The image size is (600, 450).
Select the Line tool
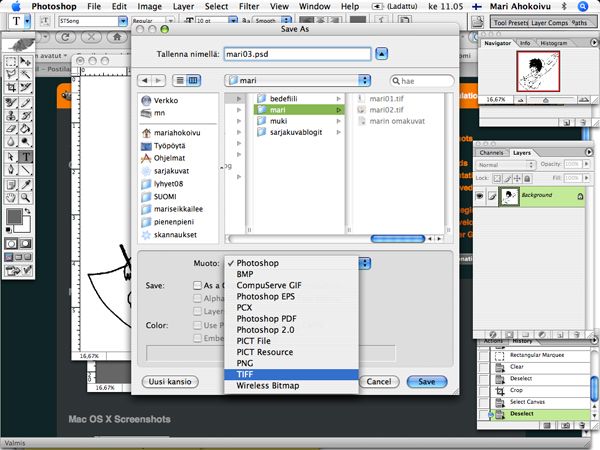(x=26, y=170)
